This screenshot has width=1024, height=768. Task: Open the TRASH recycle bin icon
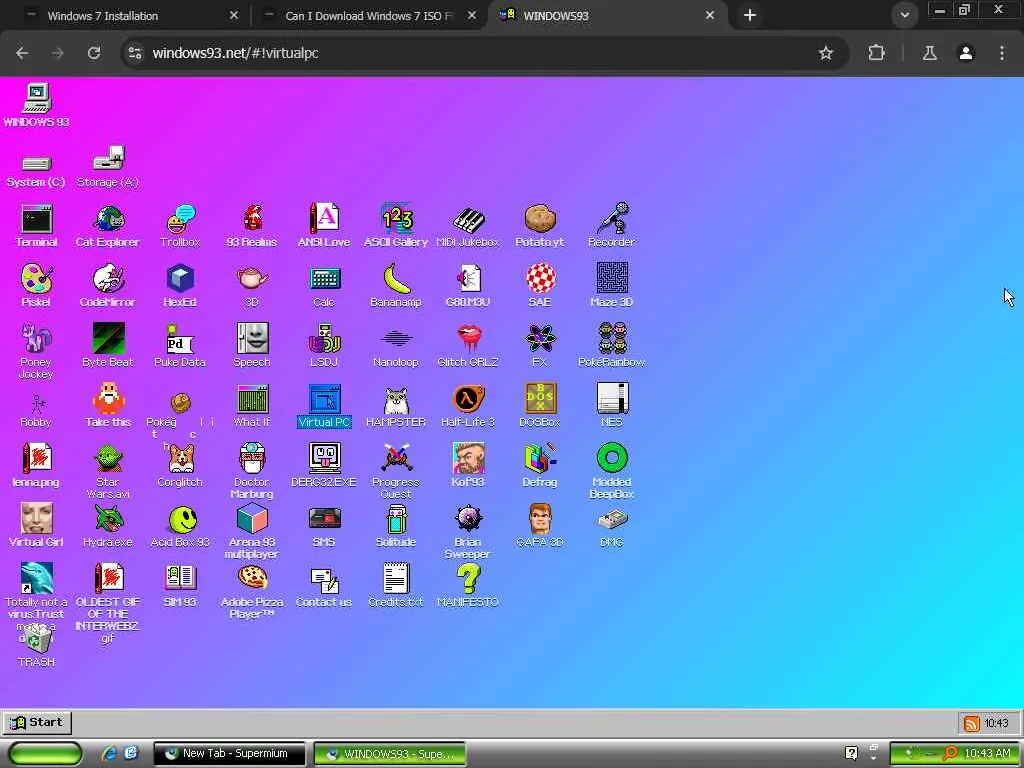pyautogui.click(x=37, y=646)
